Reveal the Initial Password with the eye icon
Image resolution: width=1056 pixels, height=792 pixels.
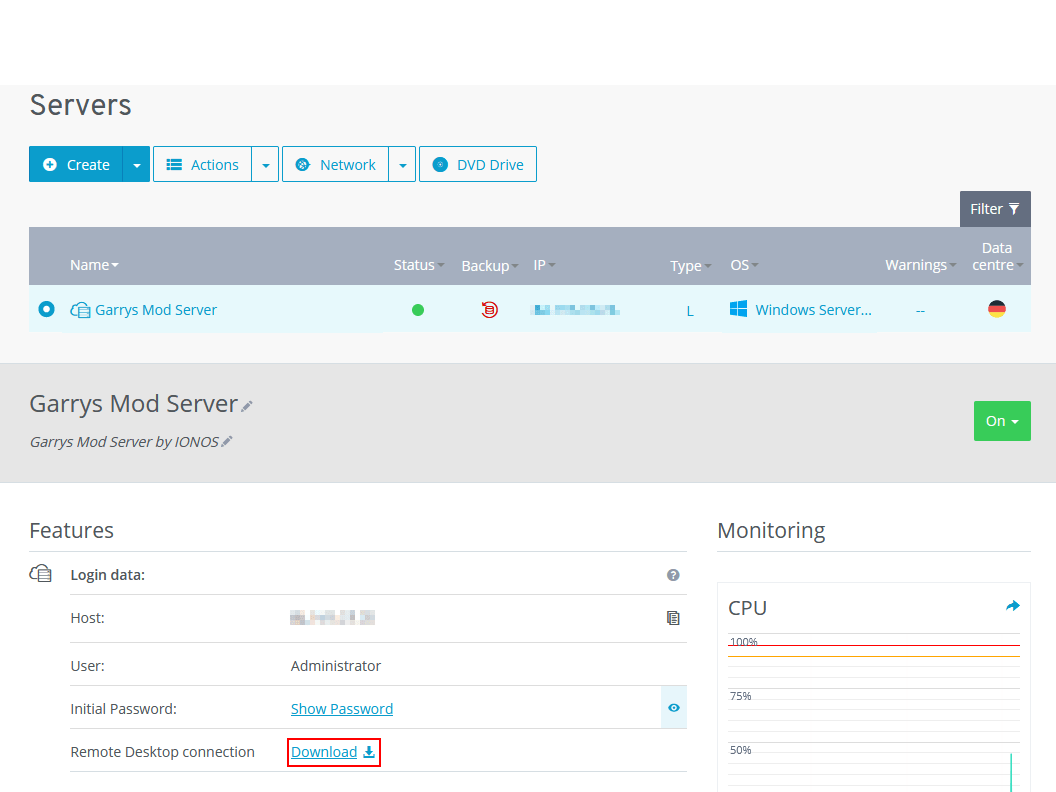673,708
